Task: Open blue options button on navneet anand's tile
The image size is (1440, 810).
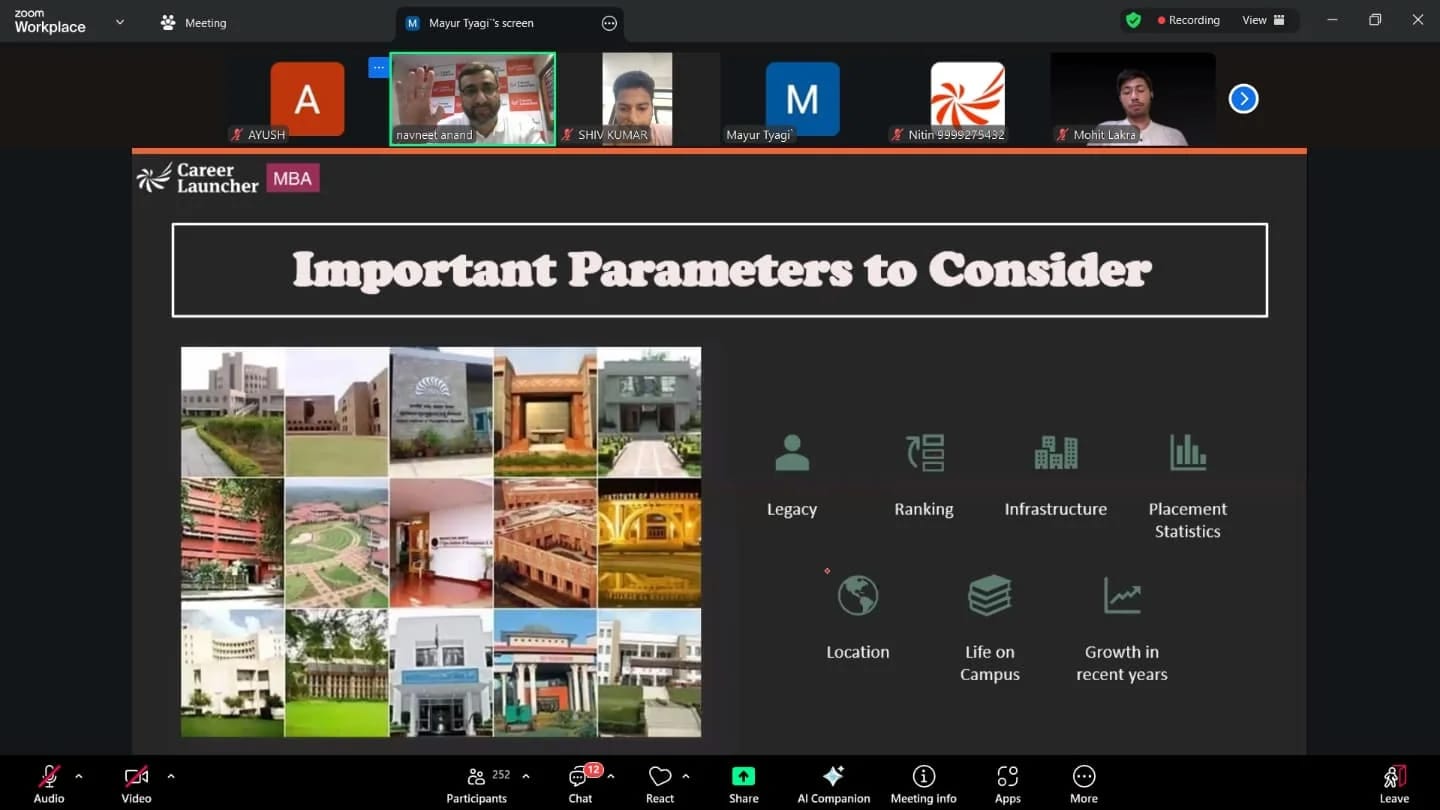Action: coord(378,68)
